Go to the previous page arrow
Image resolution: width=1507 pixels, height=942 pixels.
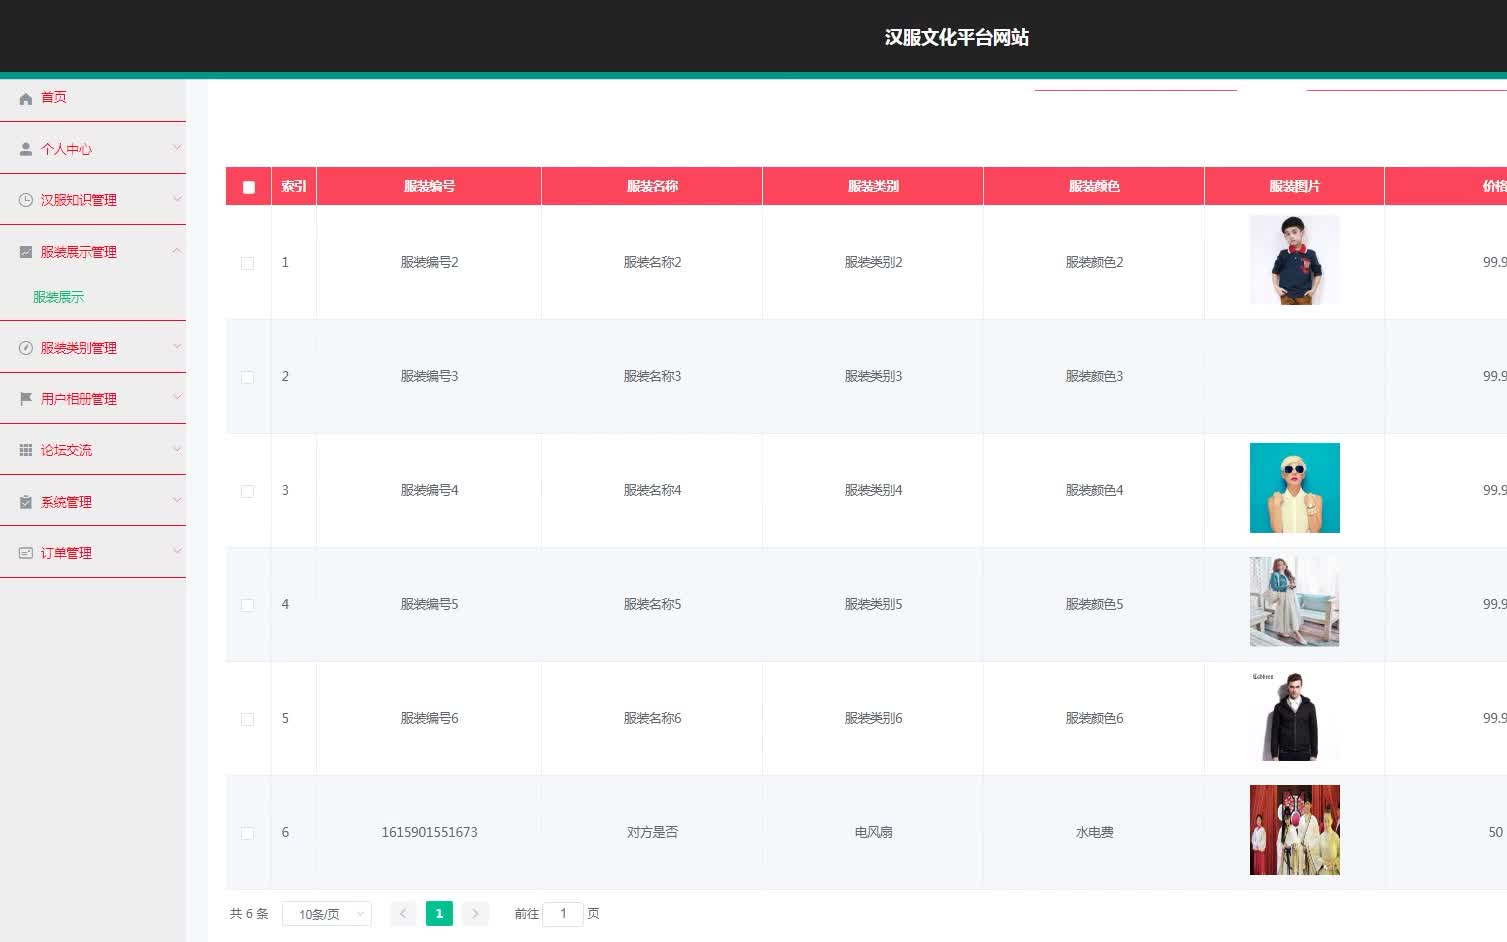point(403,913)
